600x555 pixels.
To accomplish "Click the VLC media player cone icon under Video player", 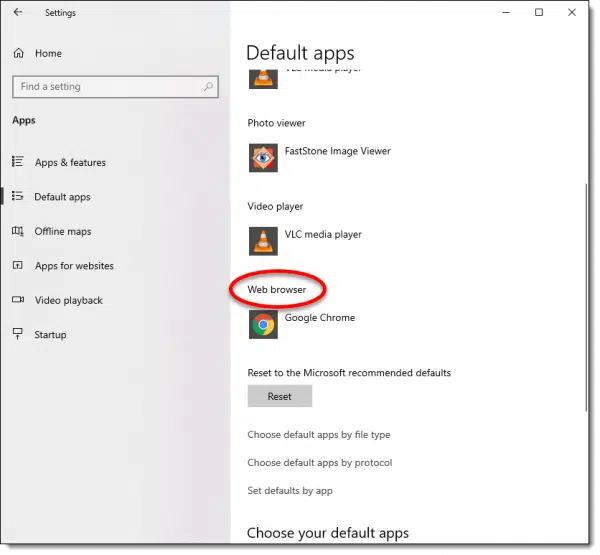I will 263,241.
